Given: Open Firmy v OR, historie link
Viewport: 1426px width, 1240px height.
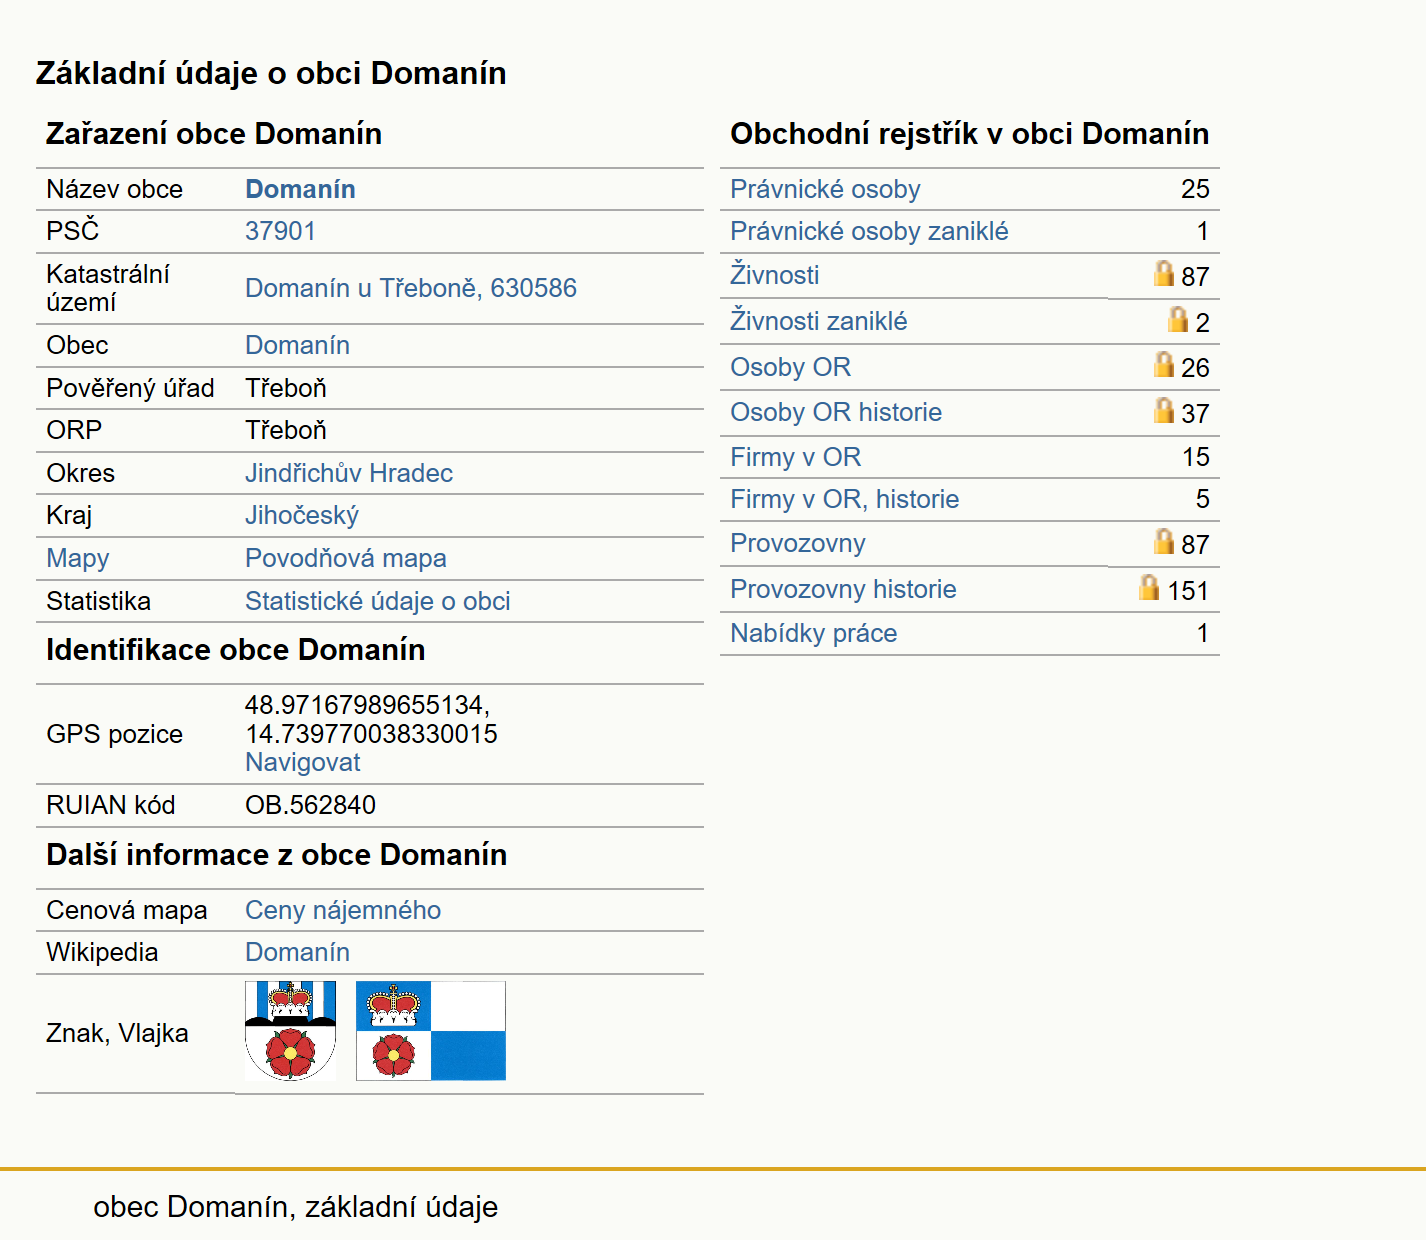Looking at the screenshot, I should click(844, 499).
